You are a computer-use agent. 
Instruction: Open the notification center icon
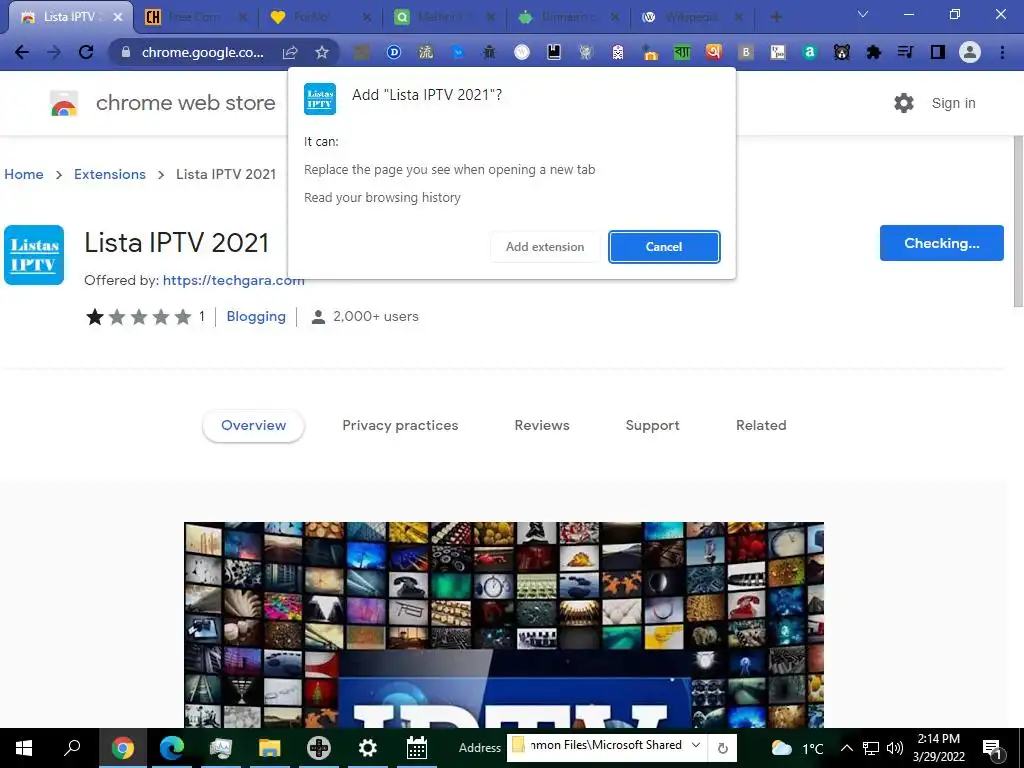tap(993, 748)
